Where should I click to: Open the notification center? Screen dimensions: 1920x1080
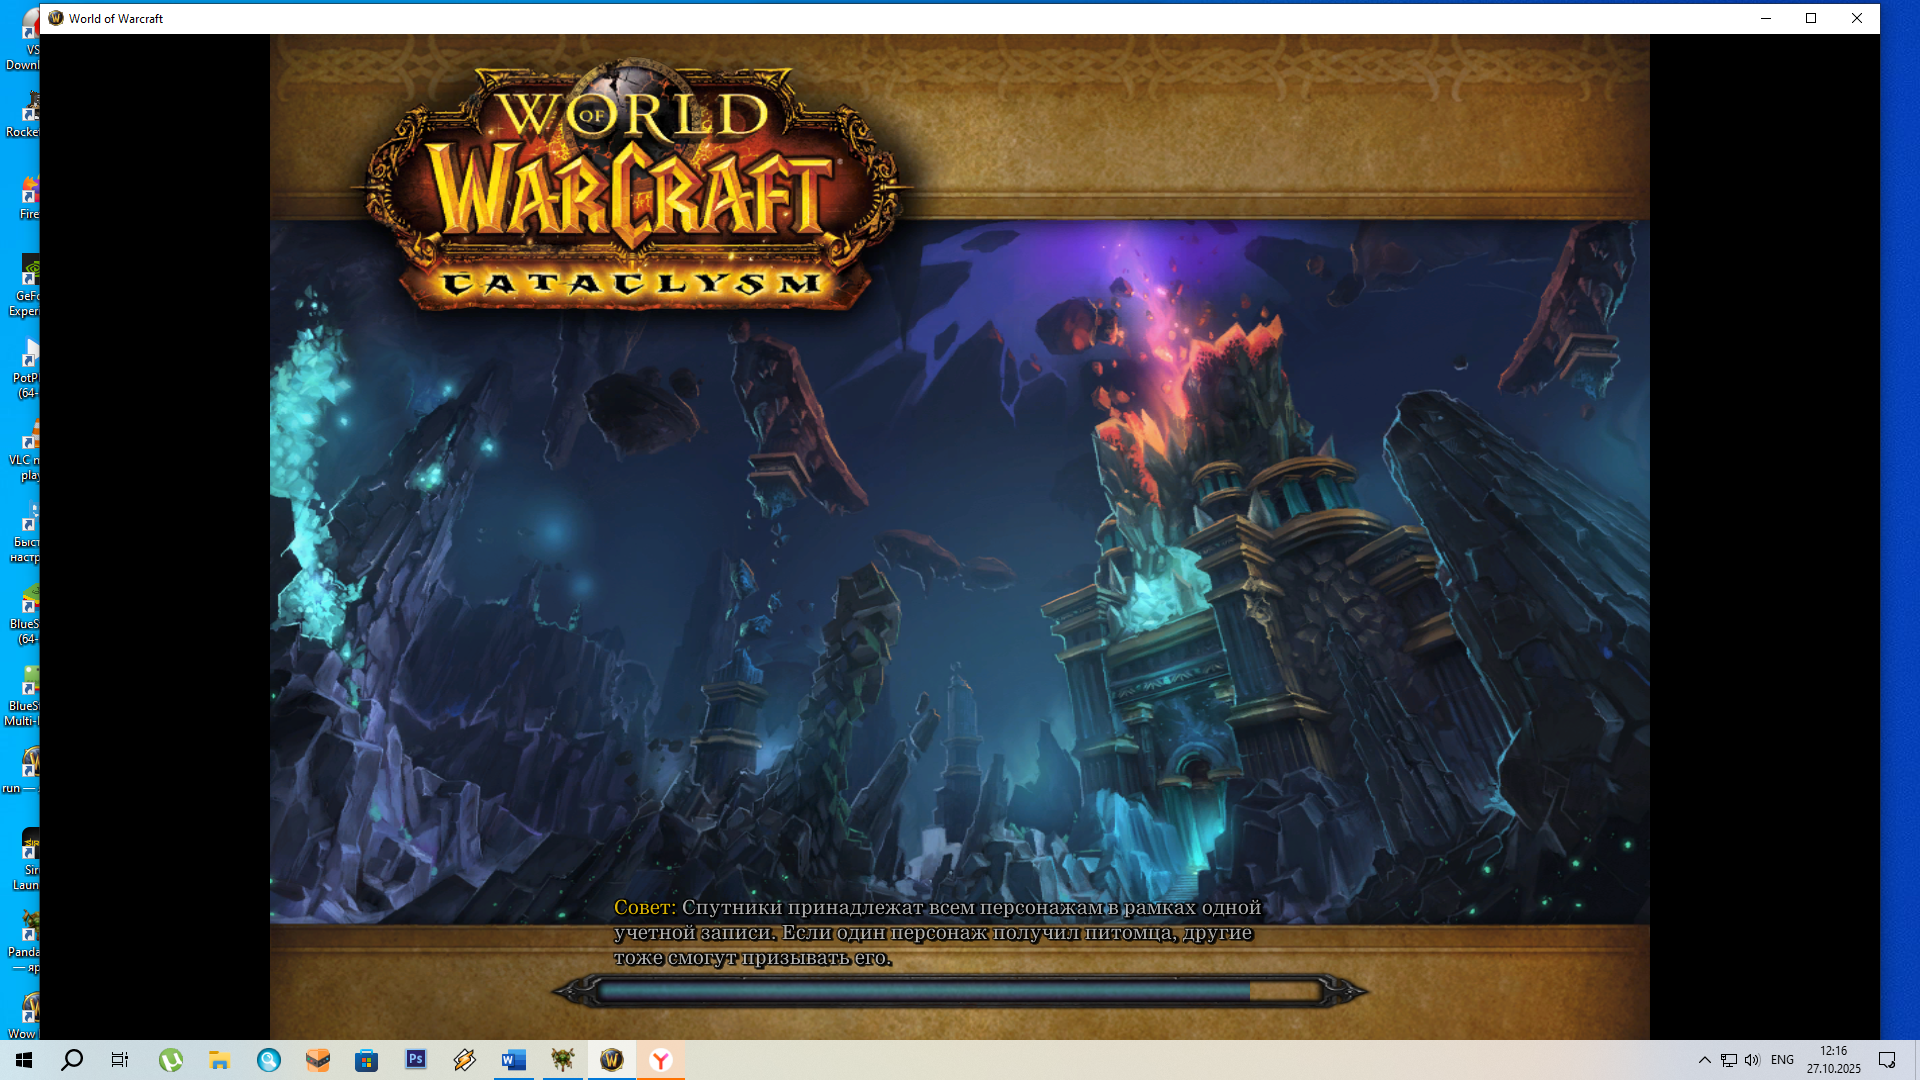pyautogui.click(x=1887, y=1060)
